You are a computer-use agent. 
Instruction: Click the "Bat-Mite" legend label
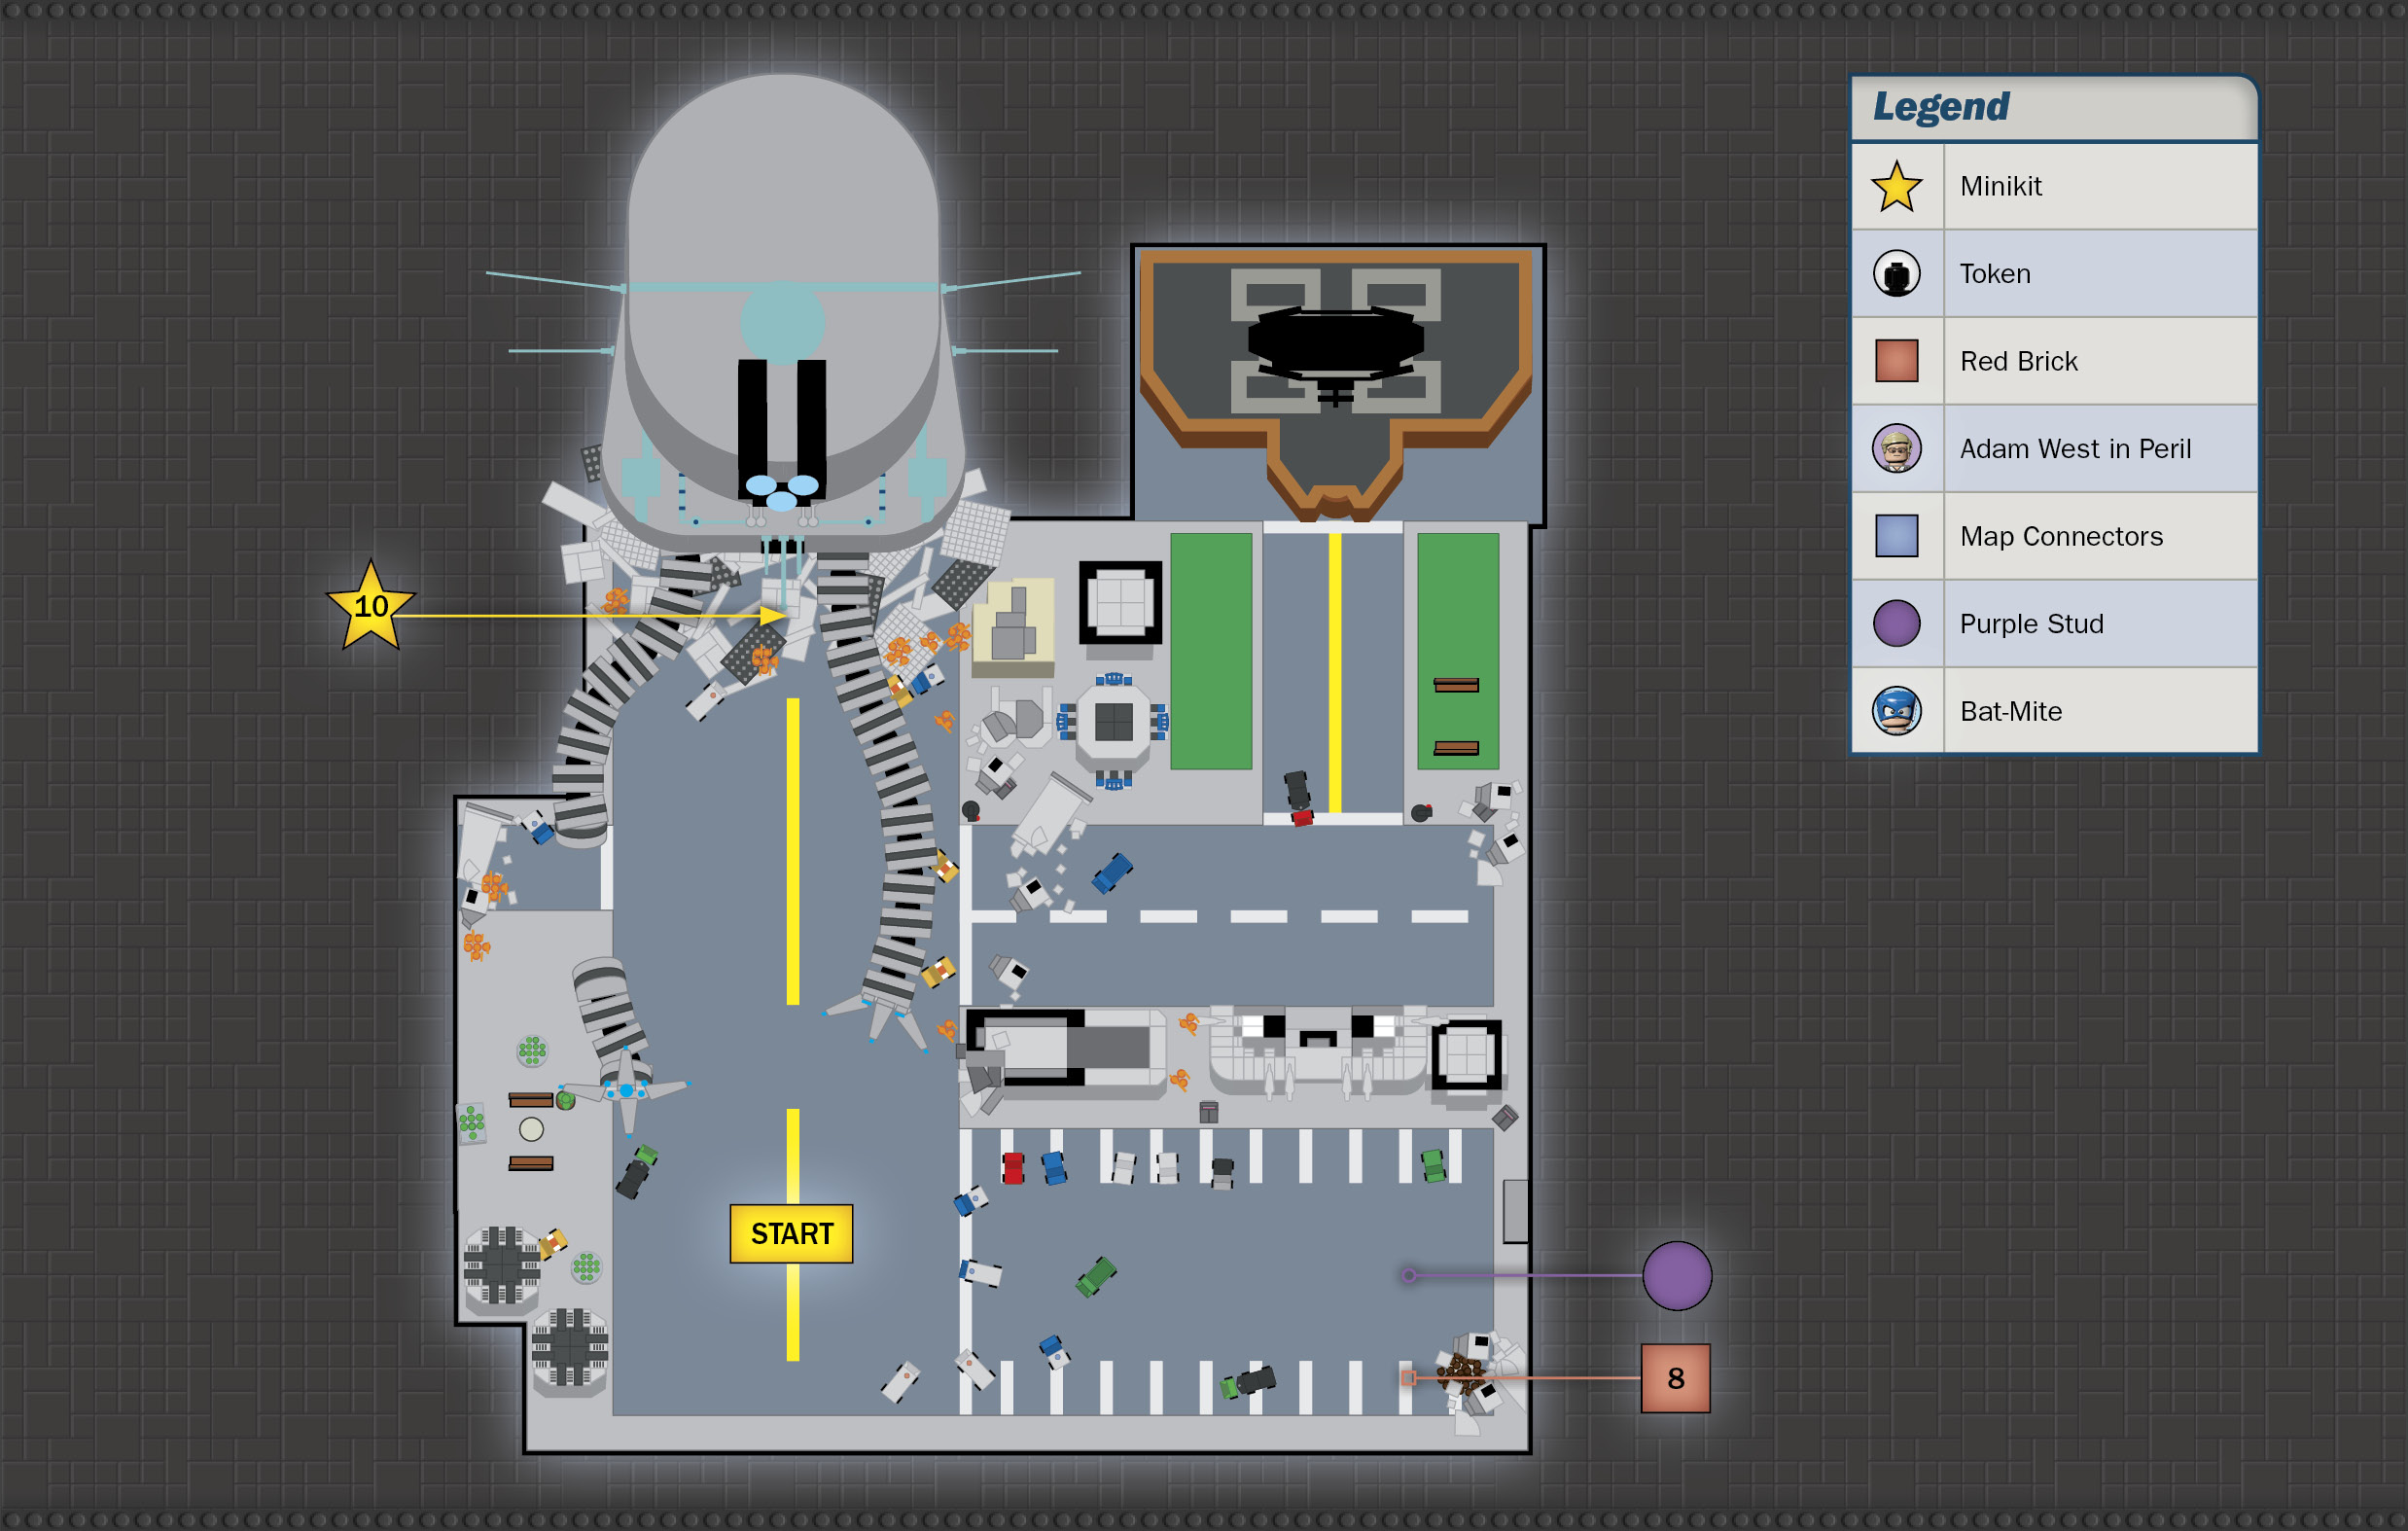click(2010, 711)
